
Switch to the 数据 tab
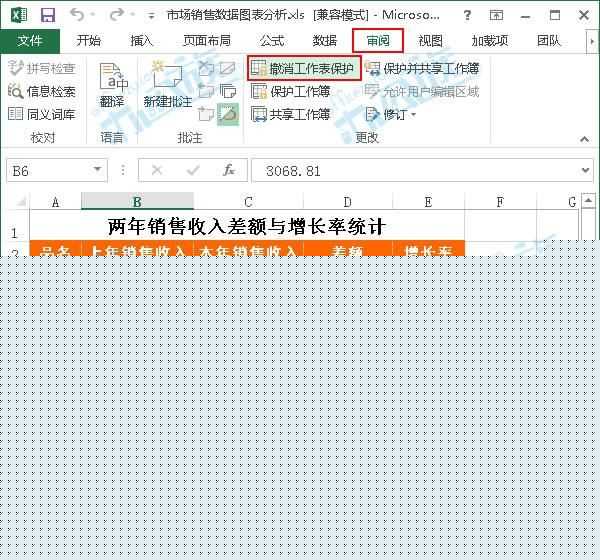(324, 41)
